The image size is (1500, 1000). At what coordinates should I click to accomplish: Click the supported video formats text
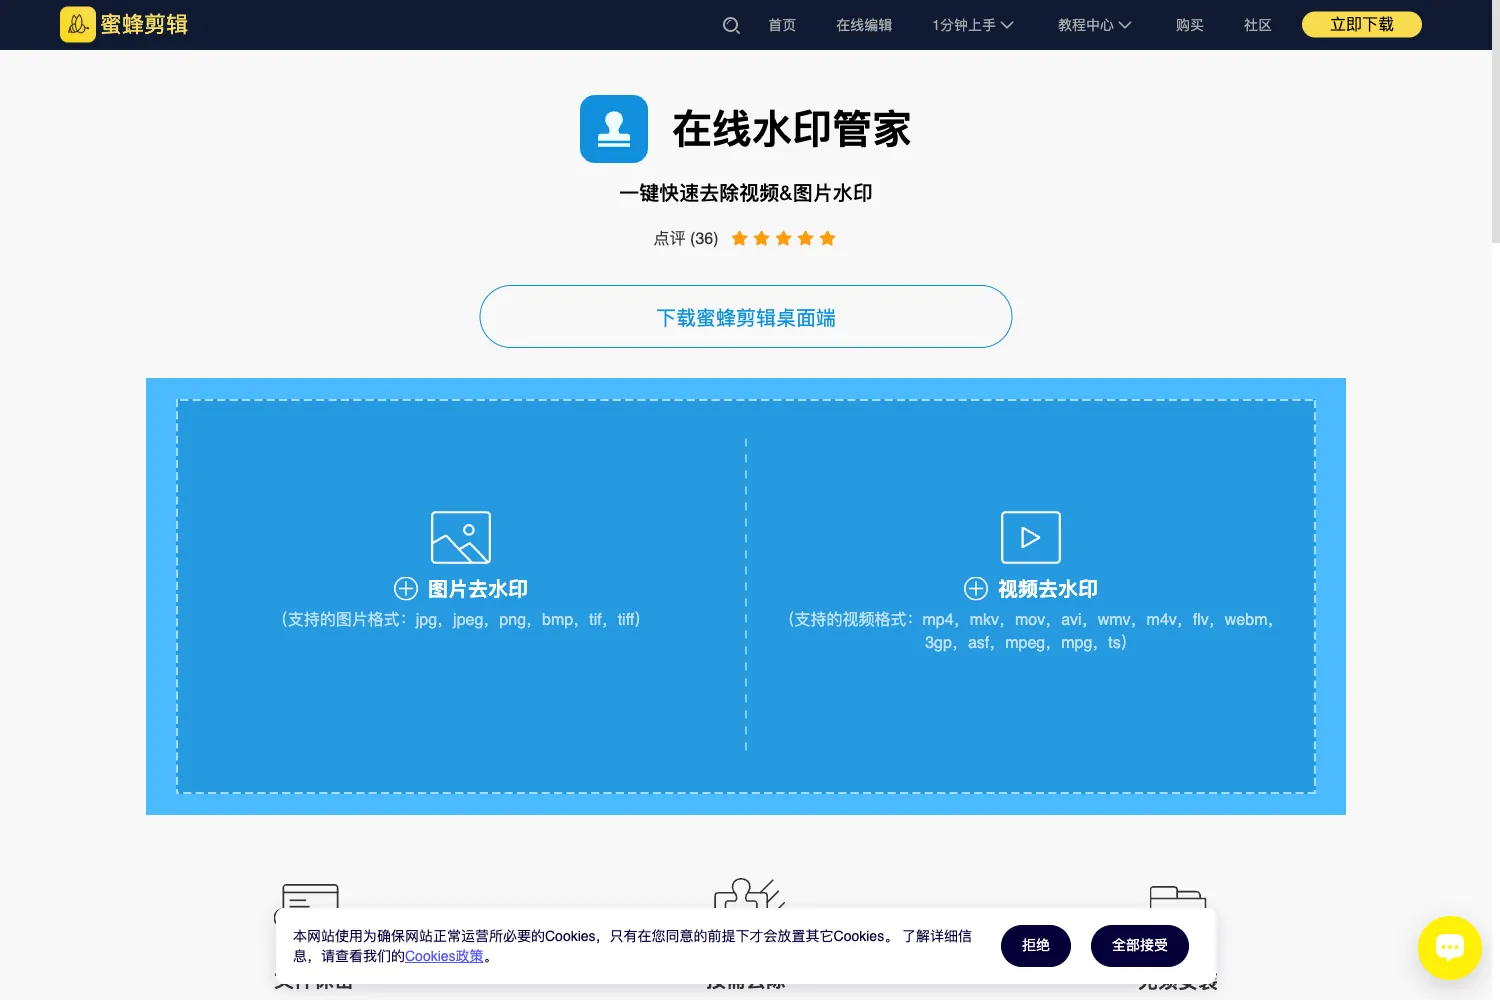coord(1031,631)
